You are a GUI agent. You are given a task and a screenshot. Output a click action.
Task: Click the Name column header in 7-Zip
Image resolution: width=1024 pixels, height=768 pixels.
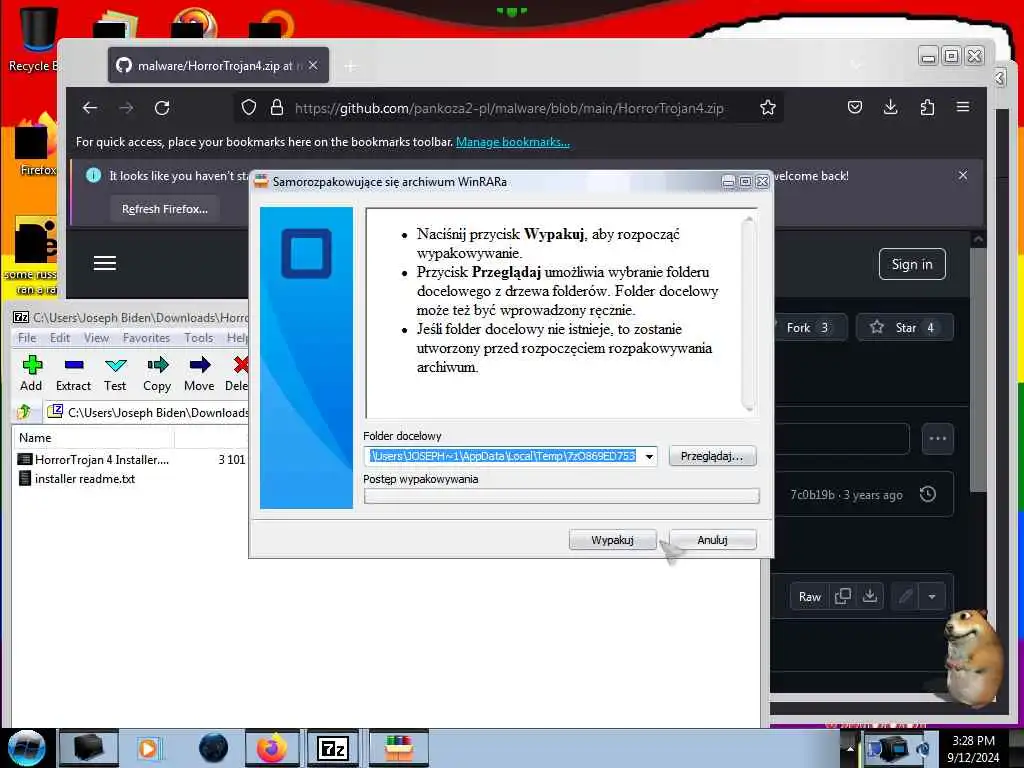tap(93, 438)
